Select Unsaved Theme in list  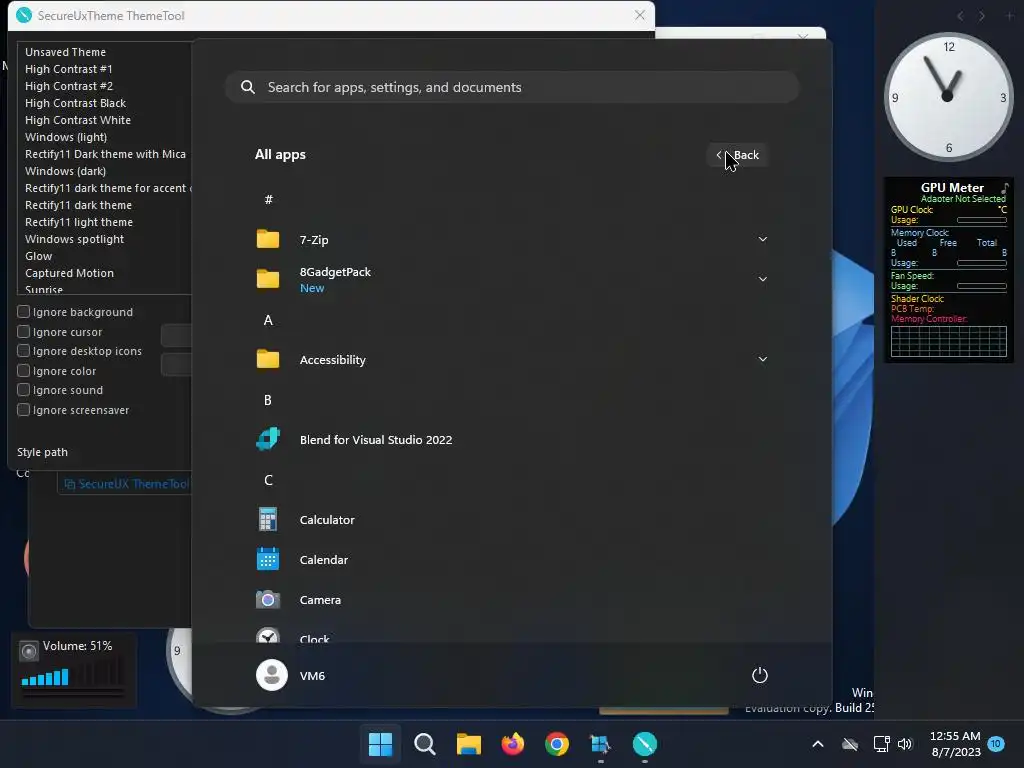click(65, 52)
